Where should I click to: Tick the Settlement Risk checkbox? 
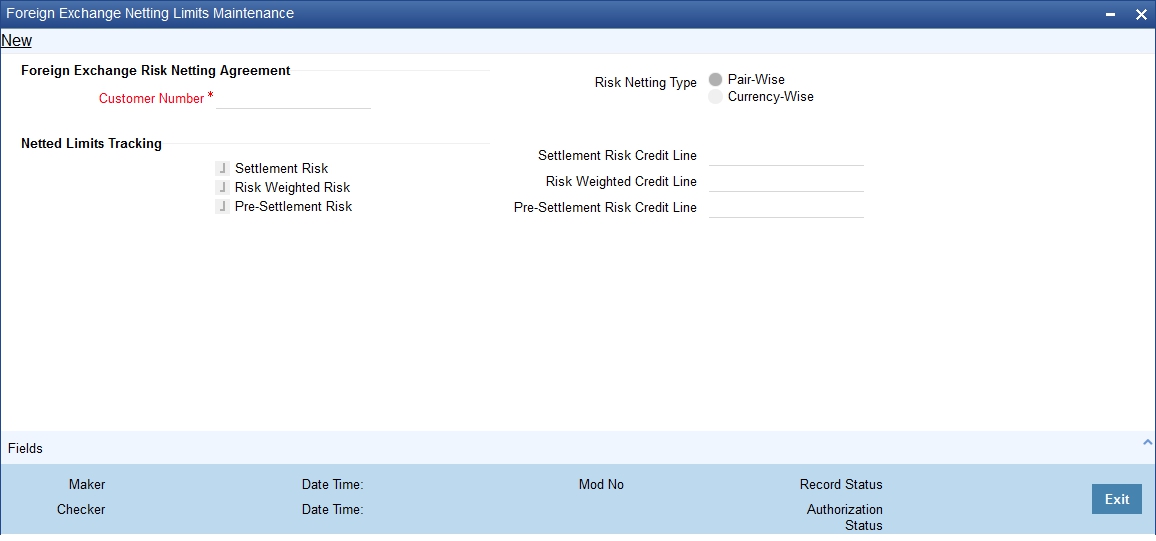pos(223,169)
